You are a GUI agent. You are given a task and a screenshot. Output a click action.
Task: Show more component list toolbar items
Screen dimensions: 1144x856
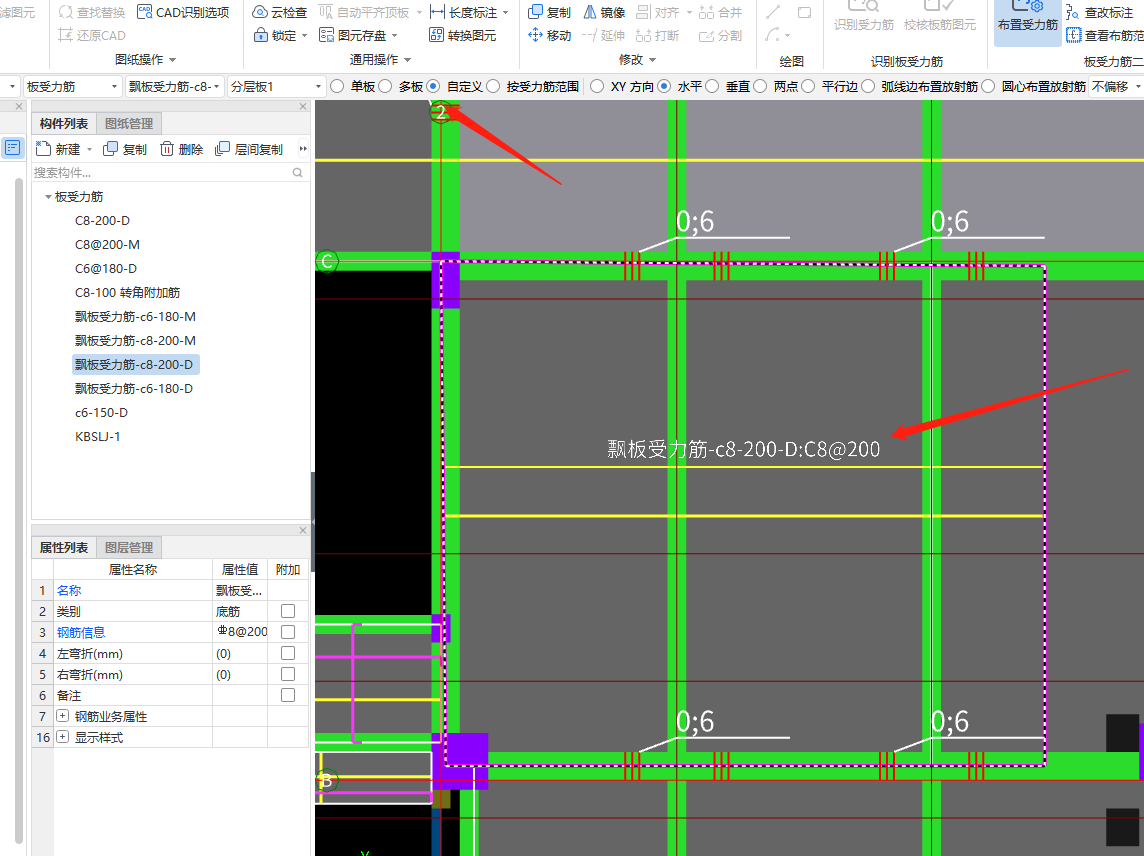coord(303,149)
